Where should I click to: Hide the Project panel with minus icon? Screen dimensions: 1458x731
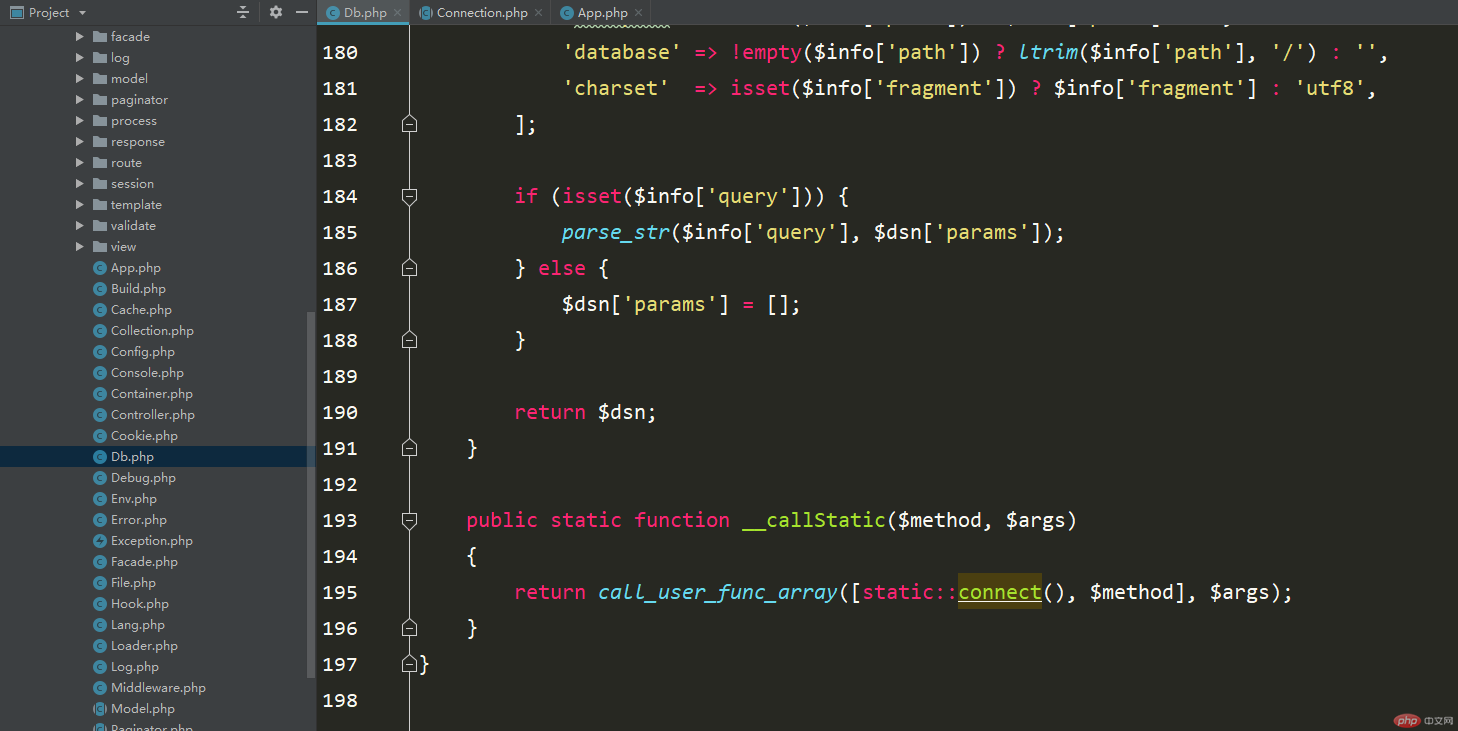click(x=302, y=12)
